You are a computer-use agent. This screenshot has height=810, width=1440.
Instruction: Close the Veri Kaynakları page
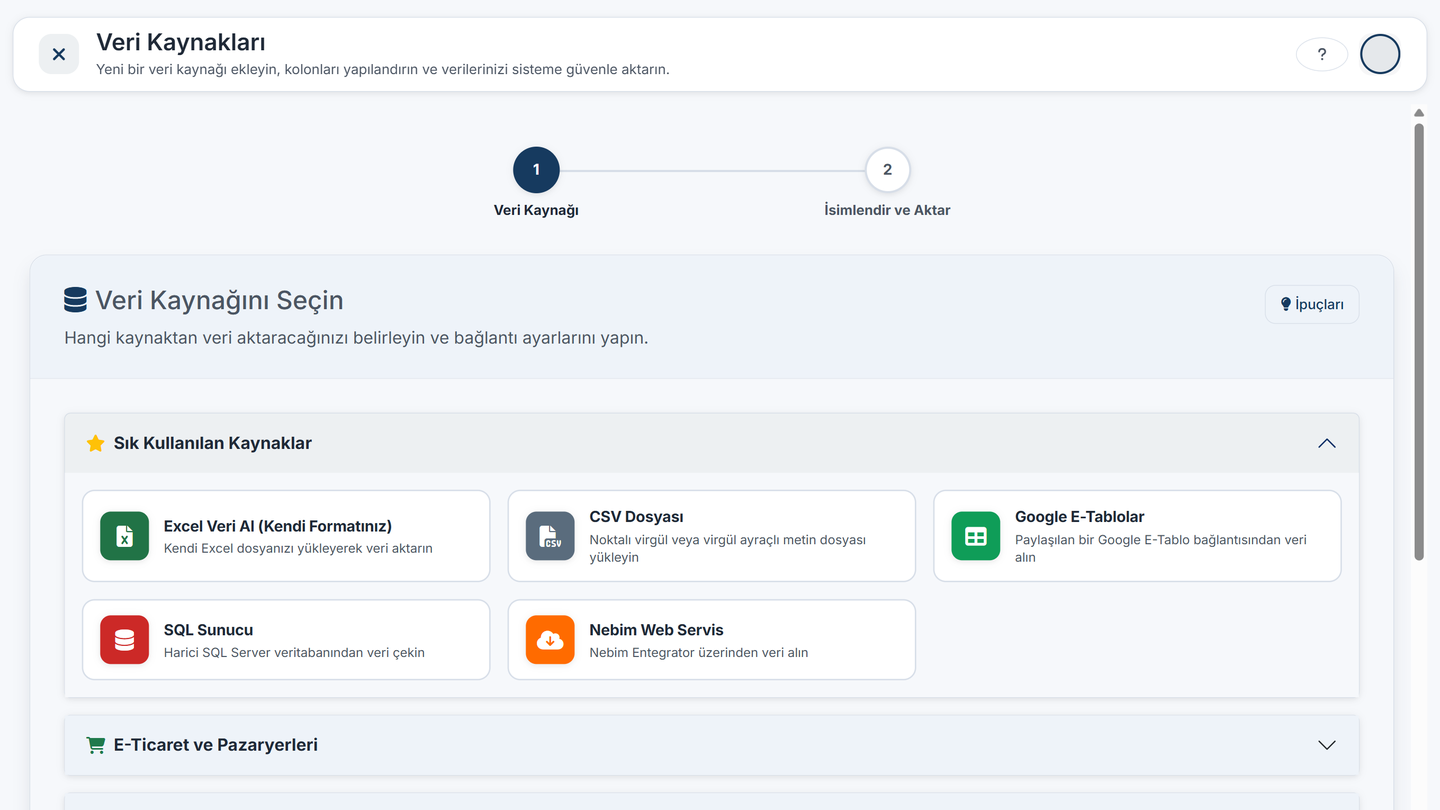[59, 54]
